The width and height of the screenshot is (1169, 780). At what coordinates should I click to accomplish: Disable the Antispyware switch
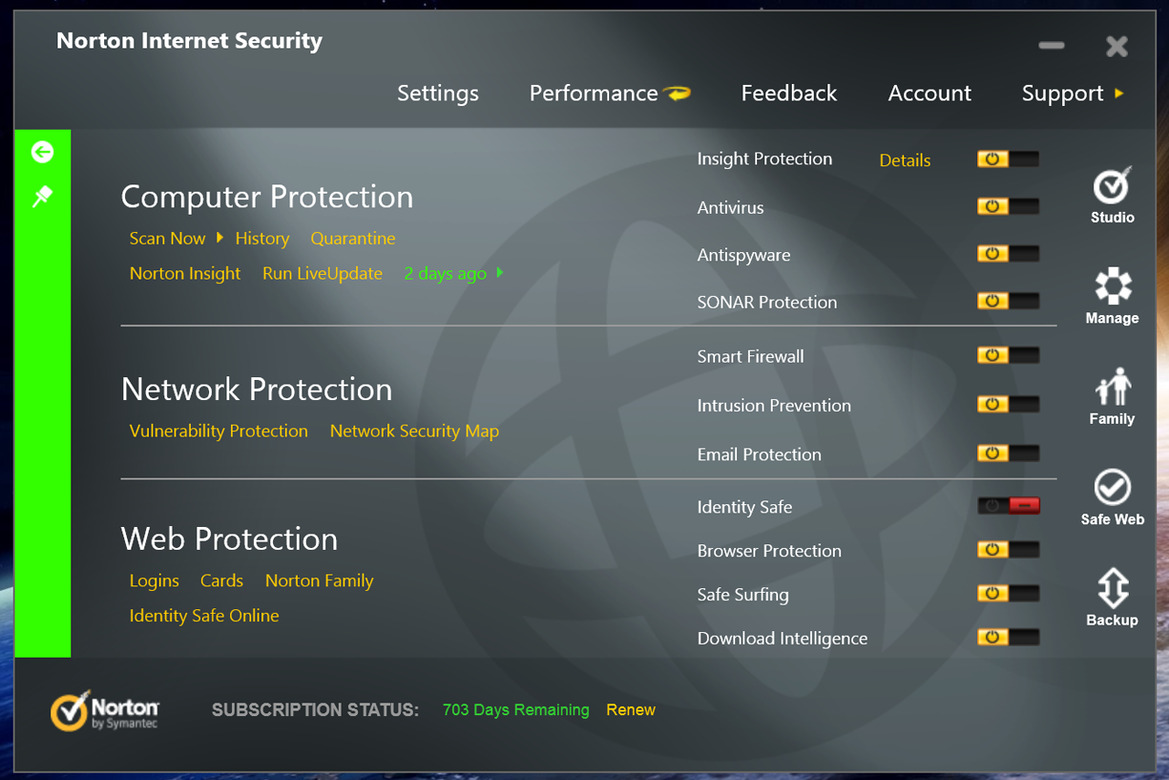[x=1008, y=254]
